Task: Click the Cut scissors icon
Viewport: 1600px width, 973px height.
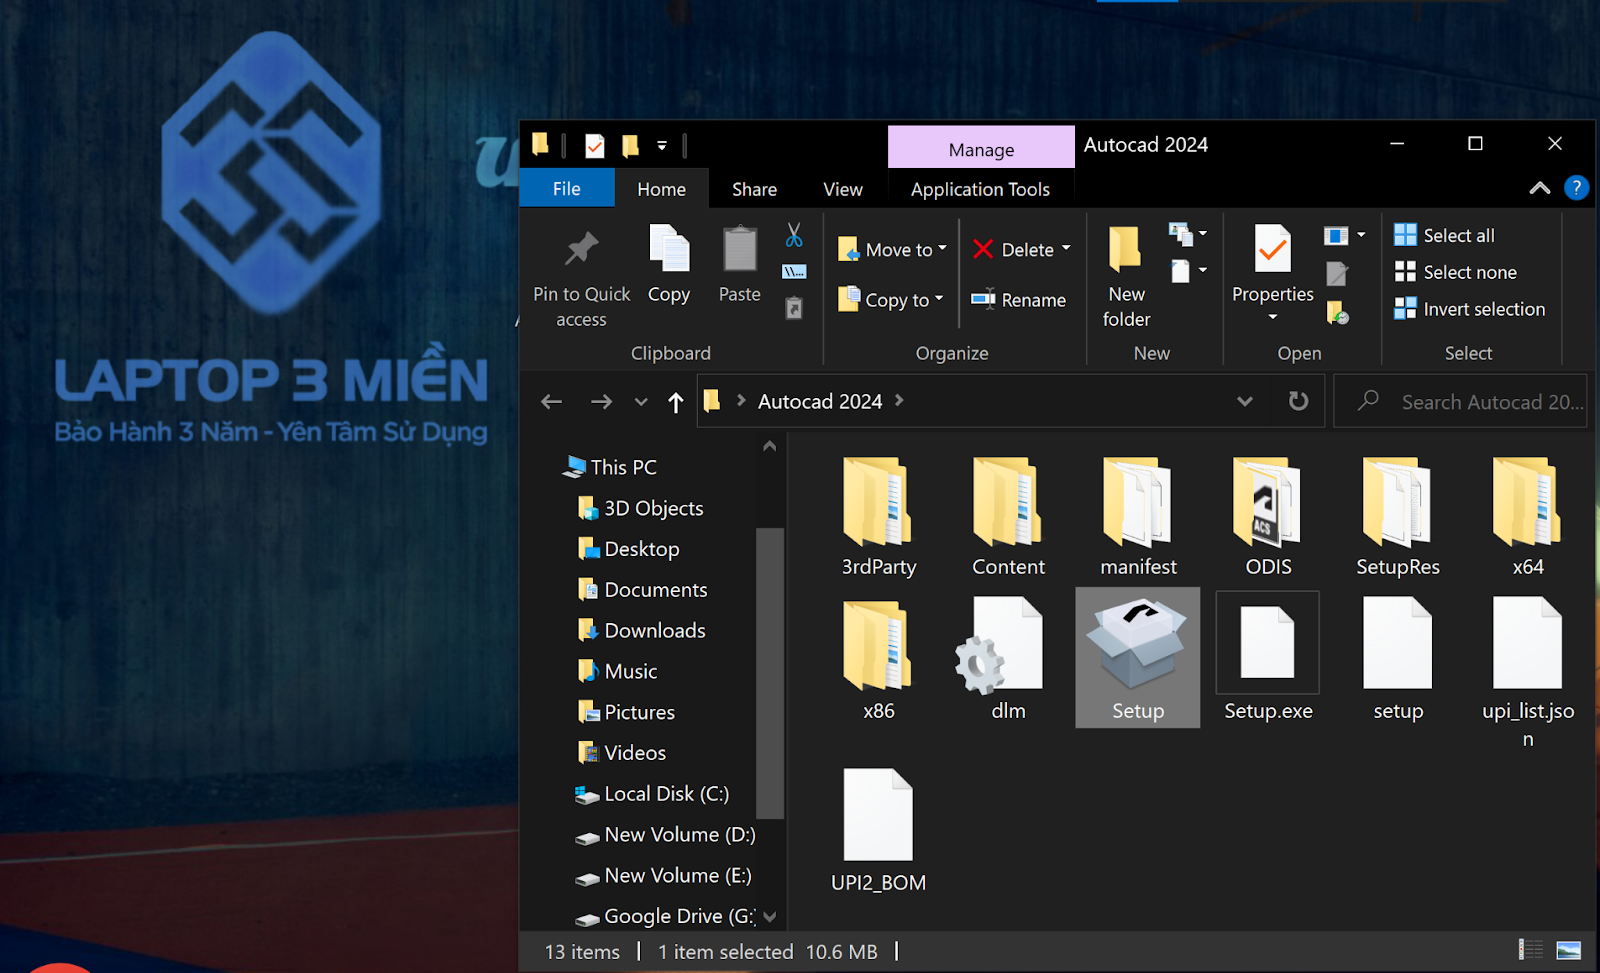Action: pos(794,235)
